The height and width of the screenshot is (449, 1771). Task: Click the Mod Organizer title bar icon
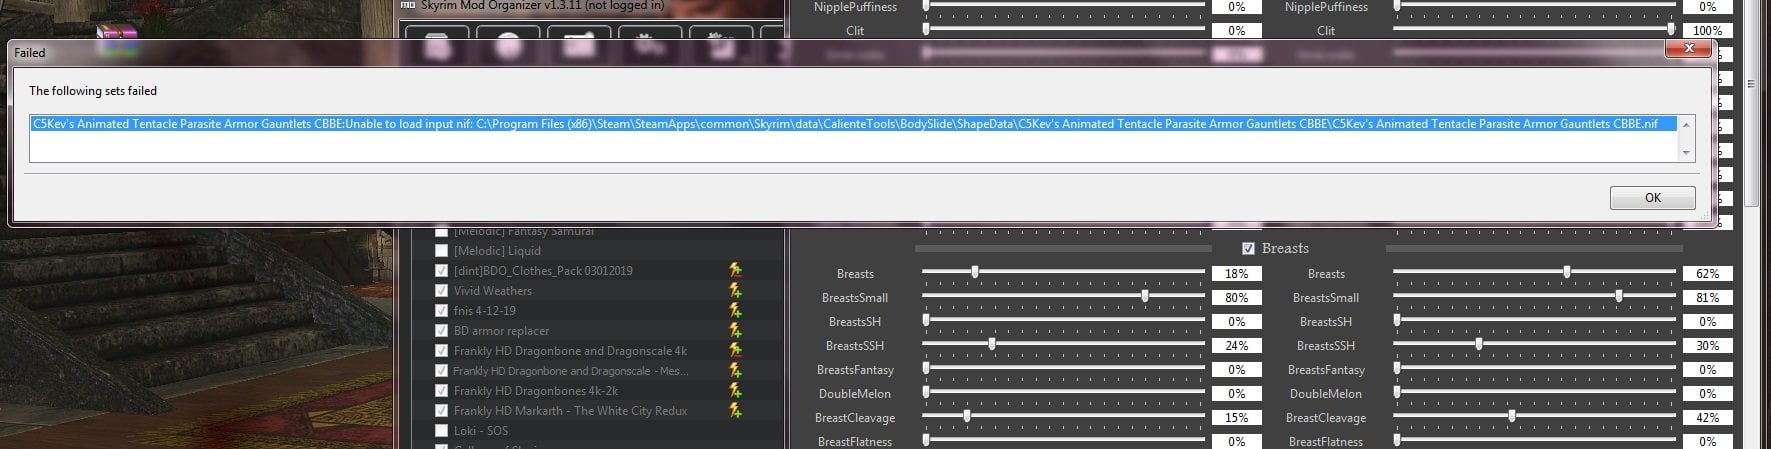click(407, 5)
